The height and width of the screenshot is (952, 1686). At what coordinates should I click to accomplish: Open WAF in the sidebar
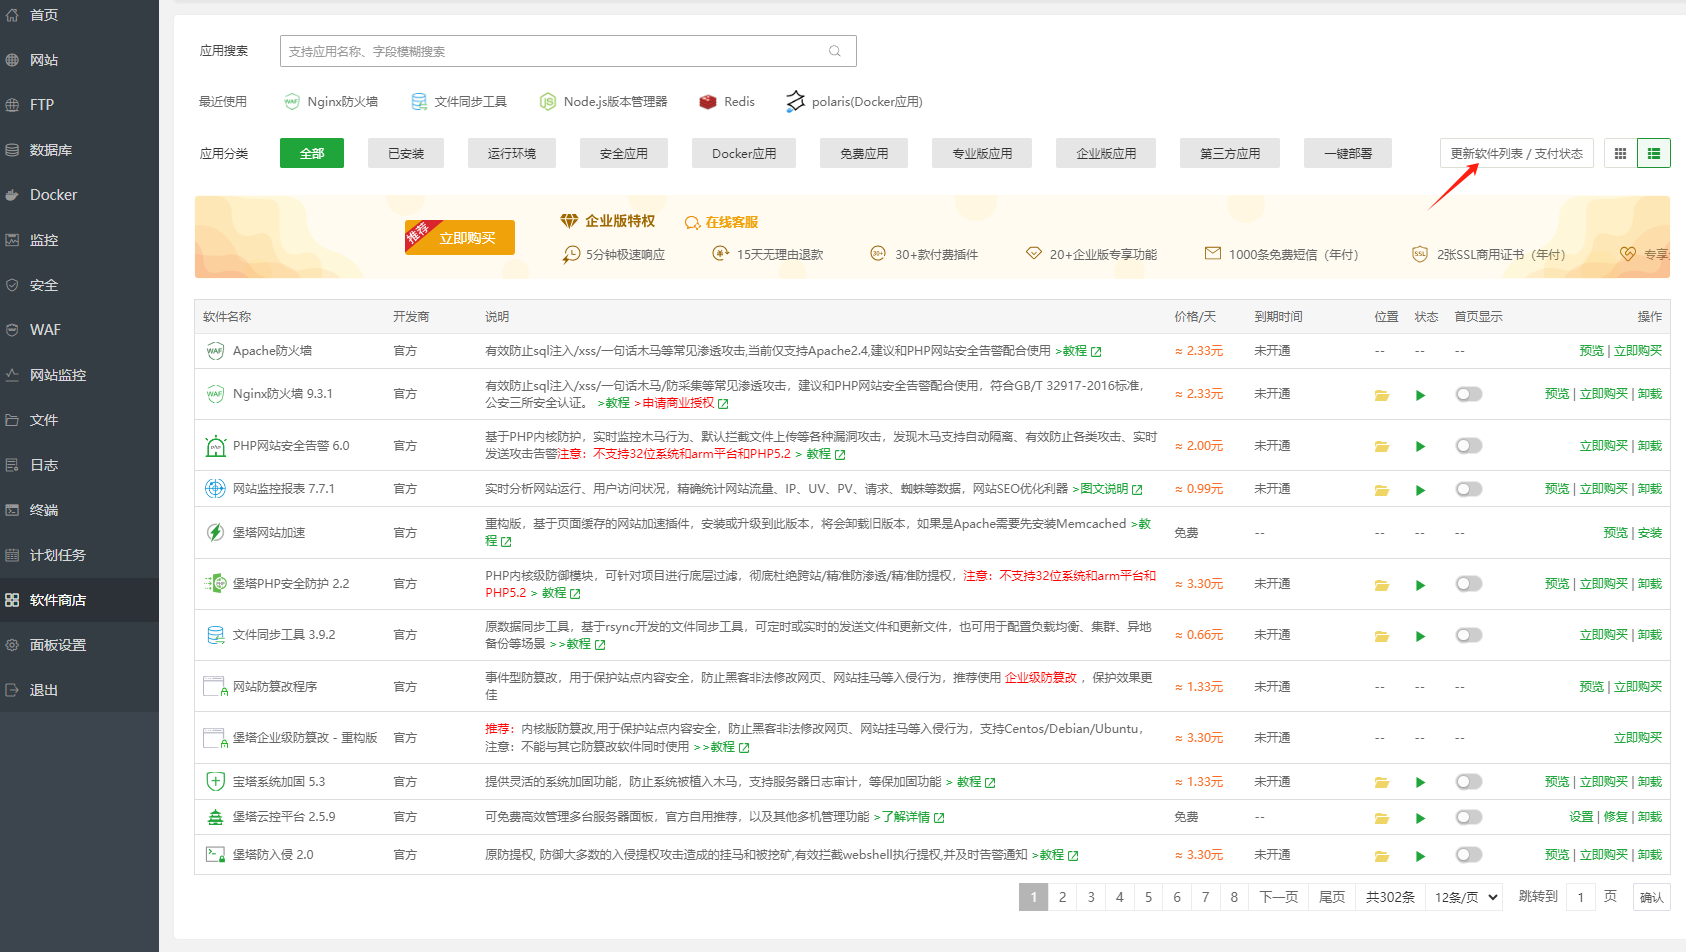point(79,330)
